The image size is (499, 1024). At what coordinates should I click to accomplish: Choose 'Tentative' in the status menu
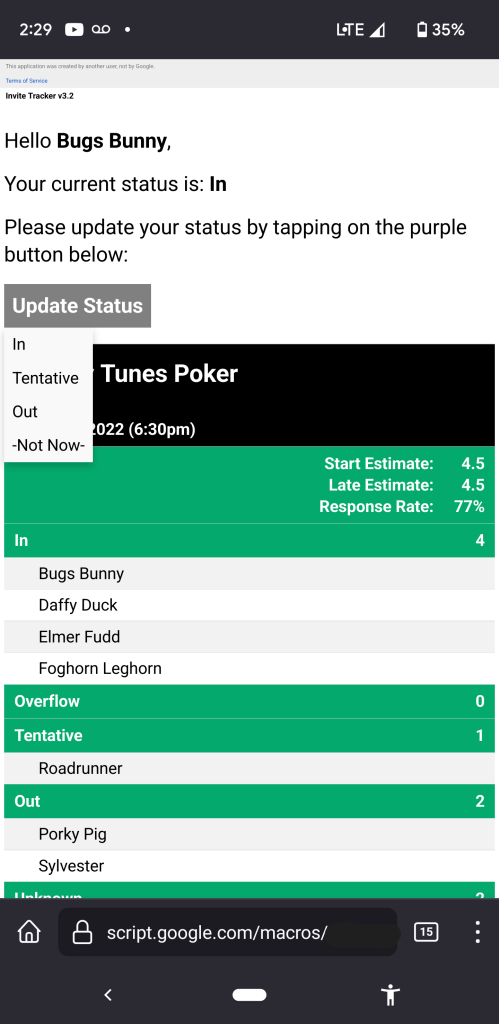(48, 378)
